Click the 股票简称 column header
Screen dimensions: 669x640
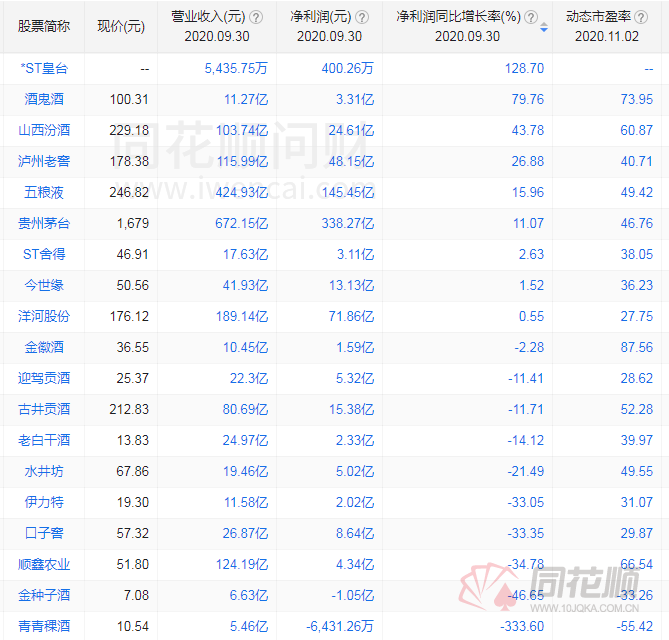coord(44,26)
